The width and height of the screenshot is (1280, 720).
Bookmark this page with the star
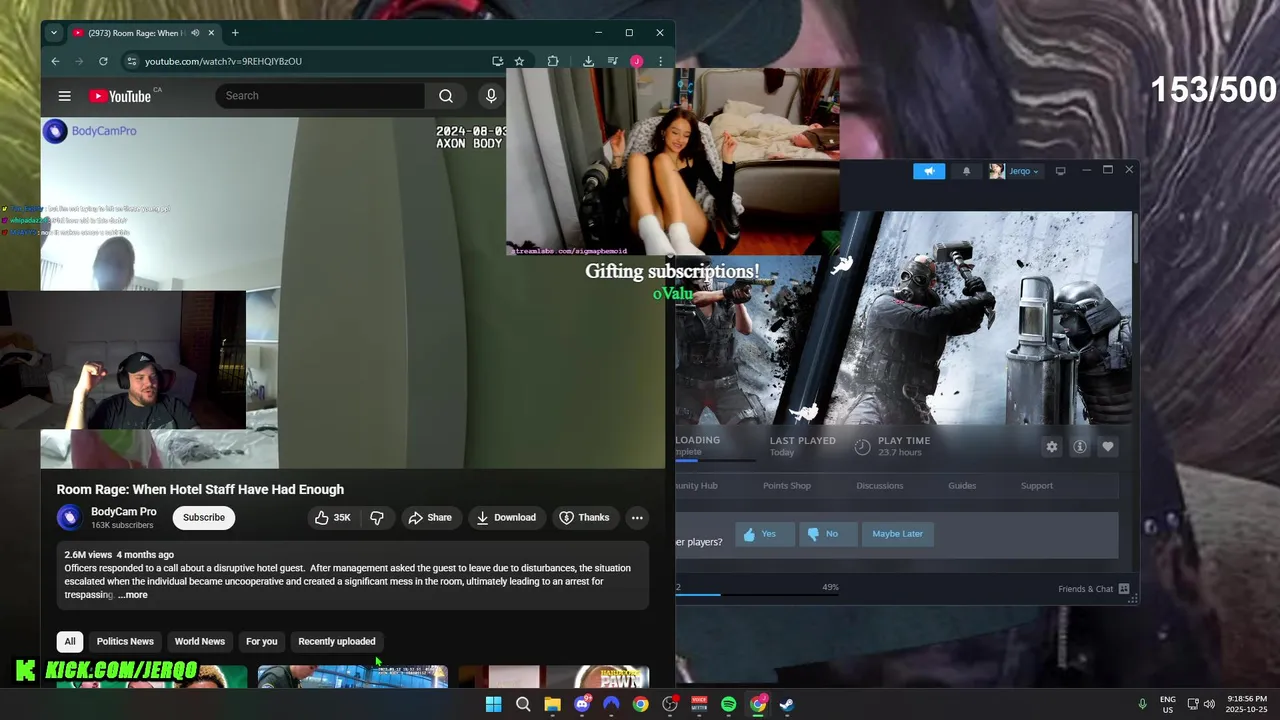click(x=519, y=61)
